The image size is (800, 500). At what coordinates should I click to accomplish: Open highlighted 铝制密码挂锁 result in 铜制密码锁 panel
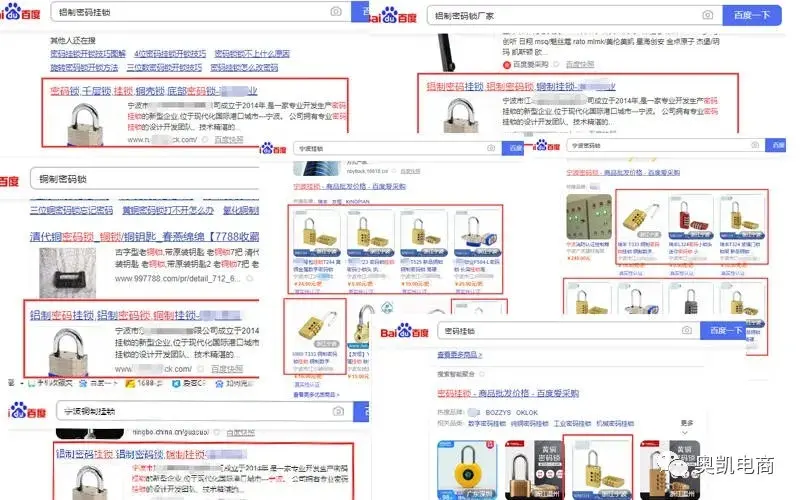[135, 315]
